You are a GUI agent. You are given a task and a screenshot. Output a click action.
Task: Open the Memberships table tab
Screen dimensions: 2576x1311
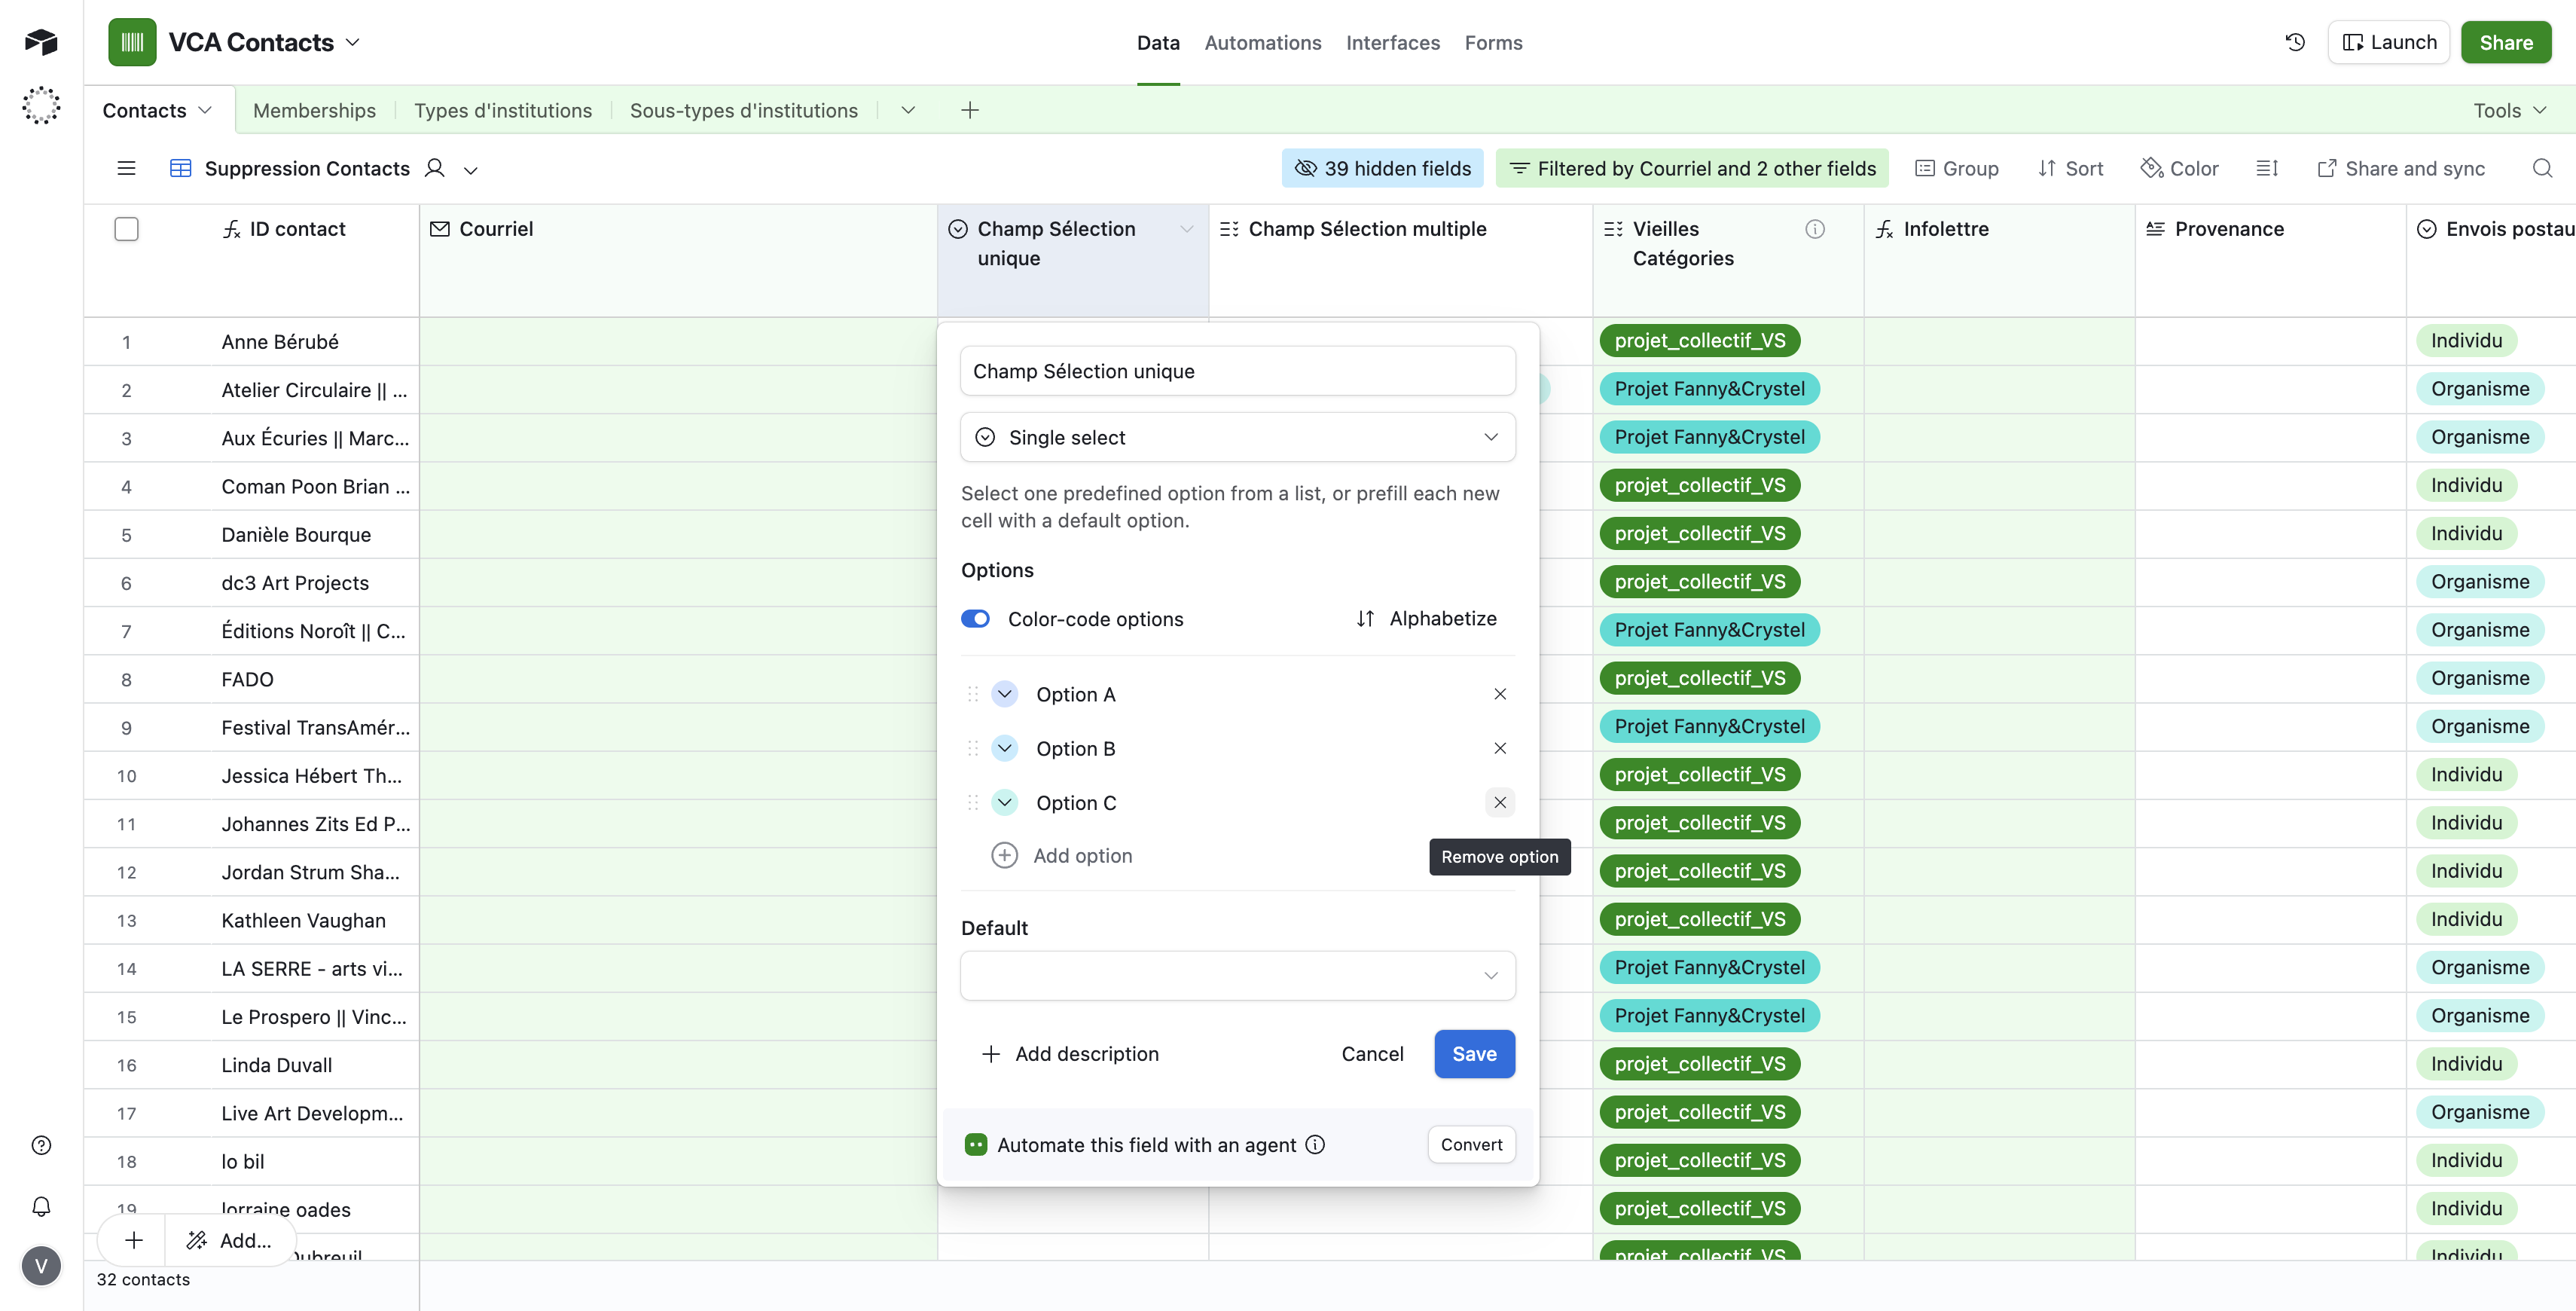[314, 110]
